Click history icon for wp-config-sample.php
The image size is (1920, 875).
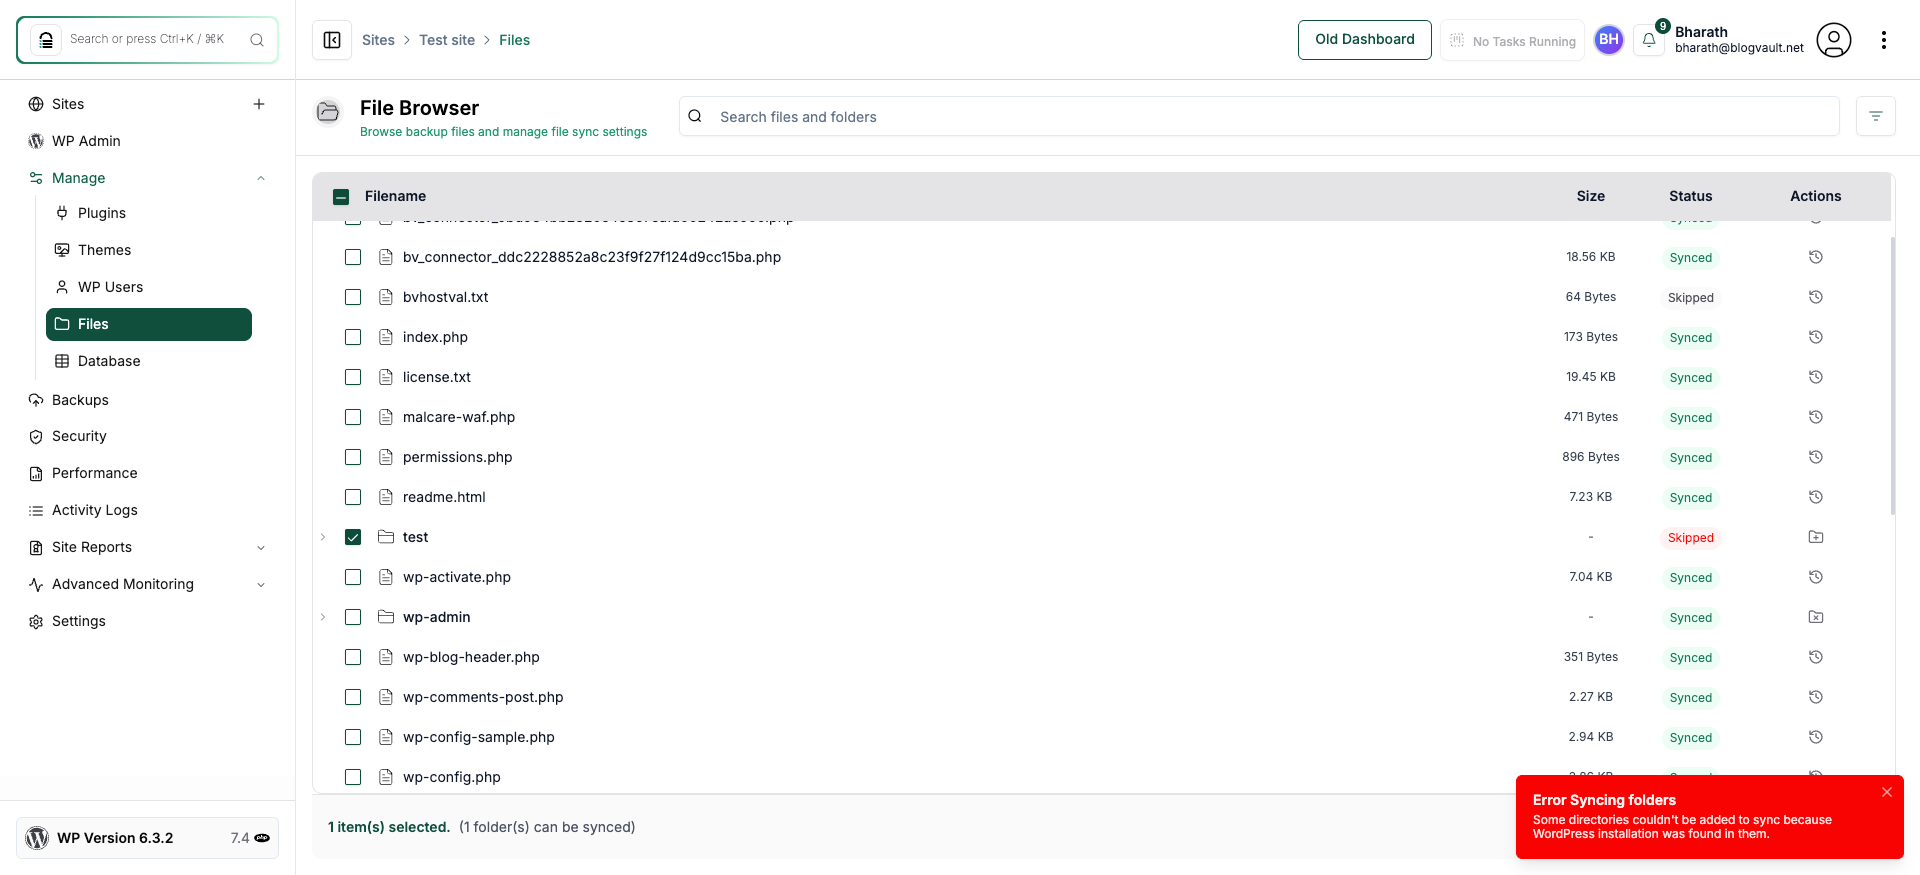tap(1816, 737)
